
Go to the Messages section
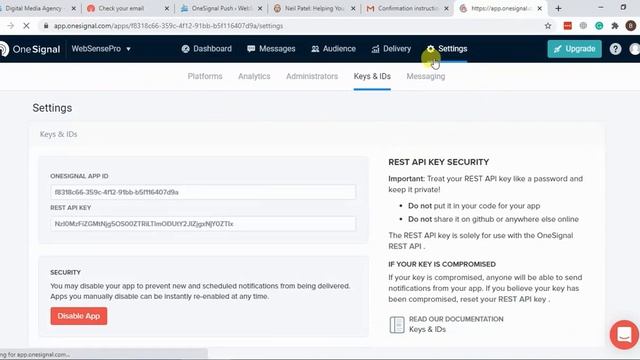click(x=271, y=49)
